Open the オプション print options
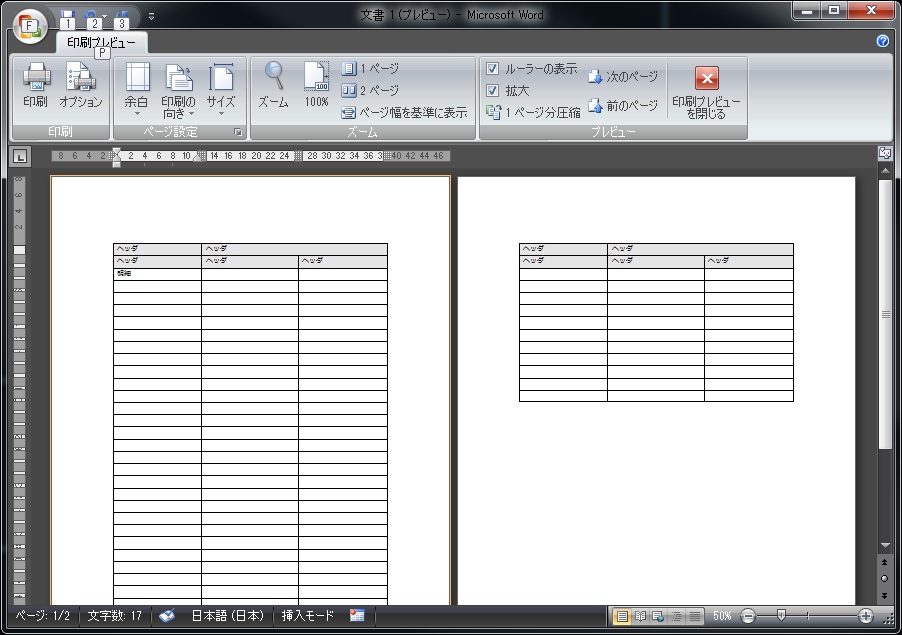This screenshot has height=635, width=902. coord(80,86)
